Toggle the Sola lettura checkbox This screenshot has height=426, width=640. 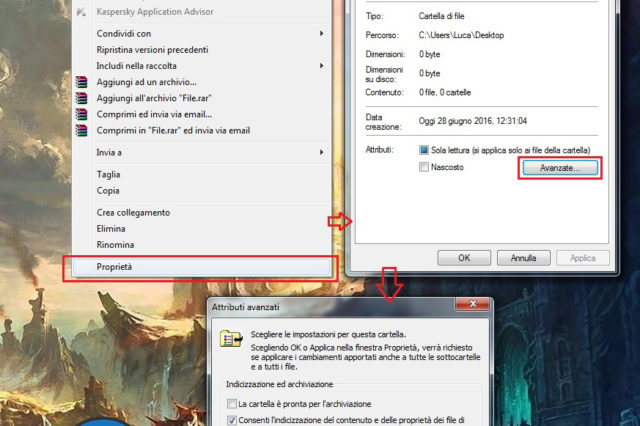424,150
